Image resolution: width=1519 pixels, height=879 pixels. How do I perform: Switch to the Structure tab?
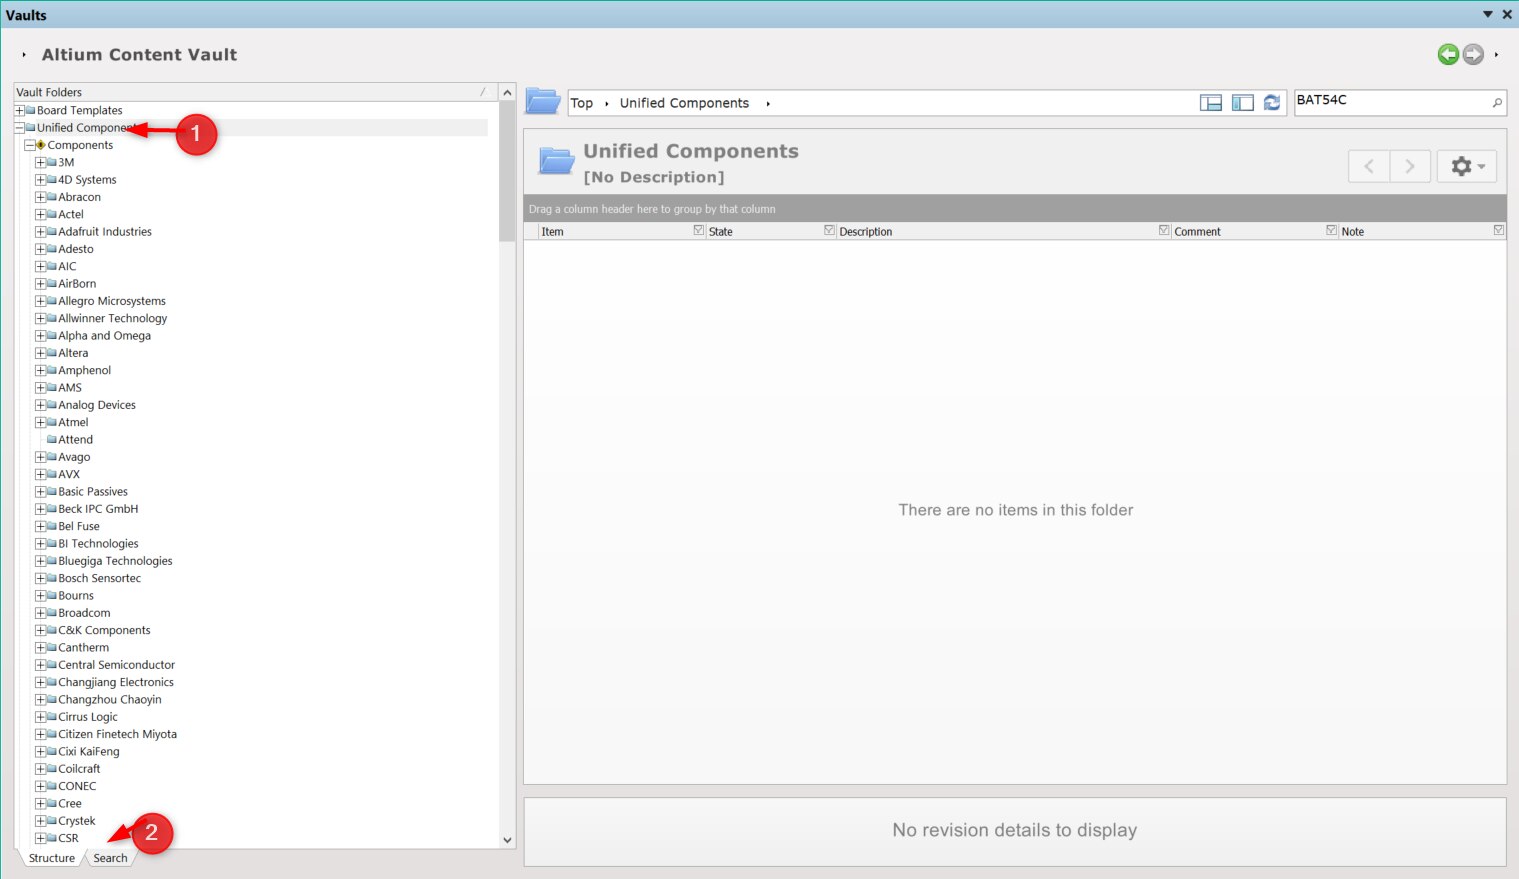pos(52,858)
